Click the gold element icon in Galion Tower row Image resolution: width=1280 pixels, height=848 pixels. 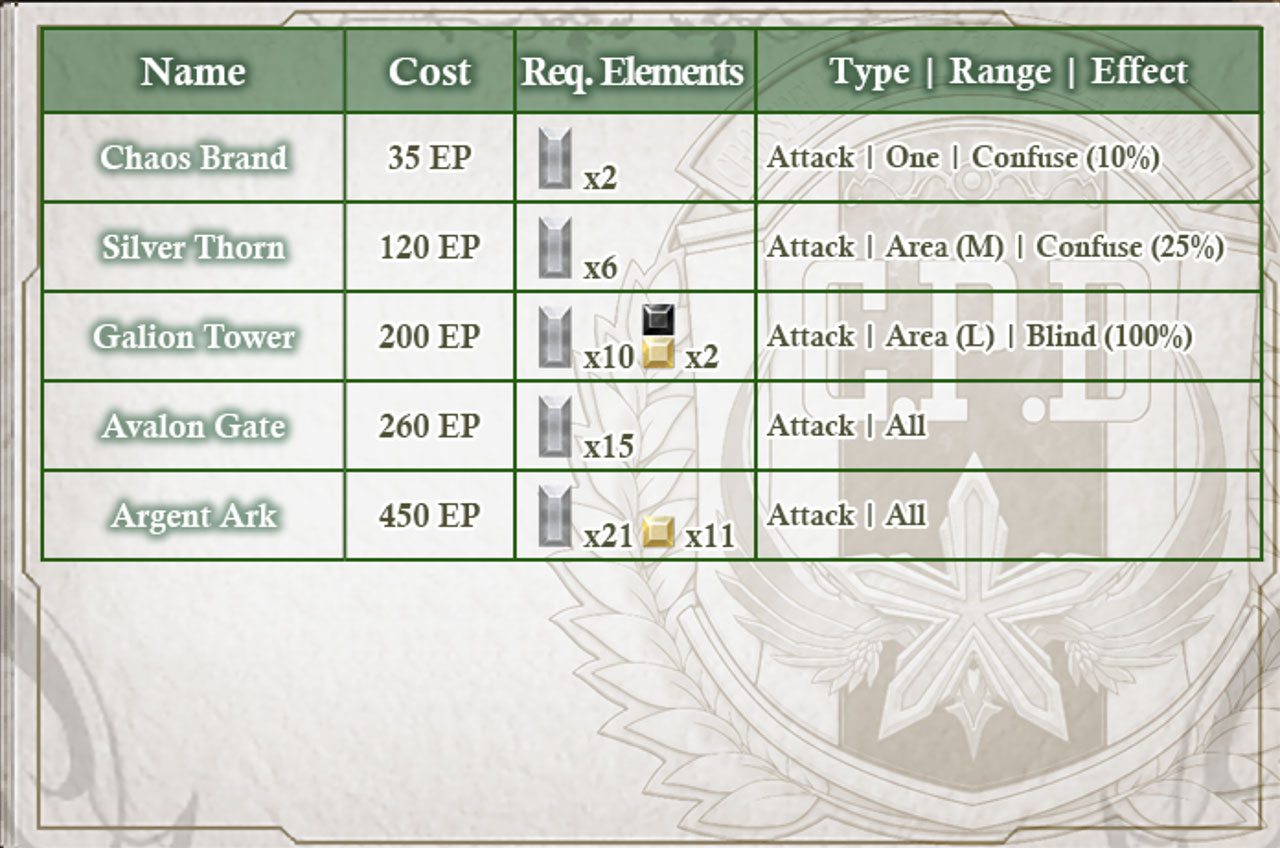click(x=658, y=352)
